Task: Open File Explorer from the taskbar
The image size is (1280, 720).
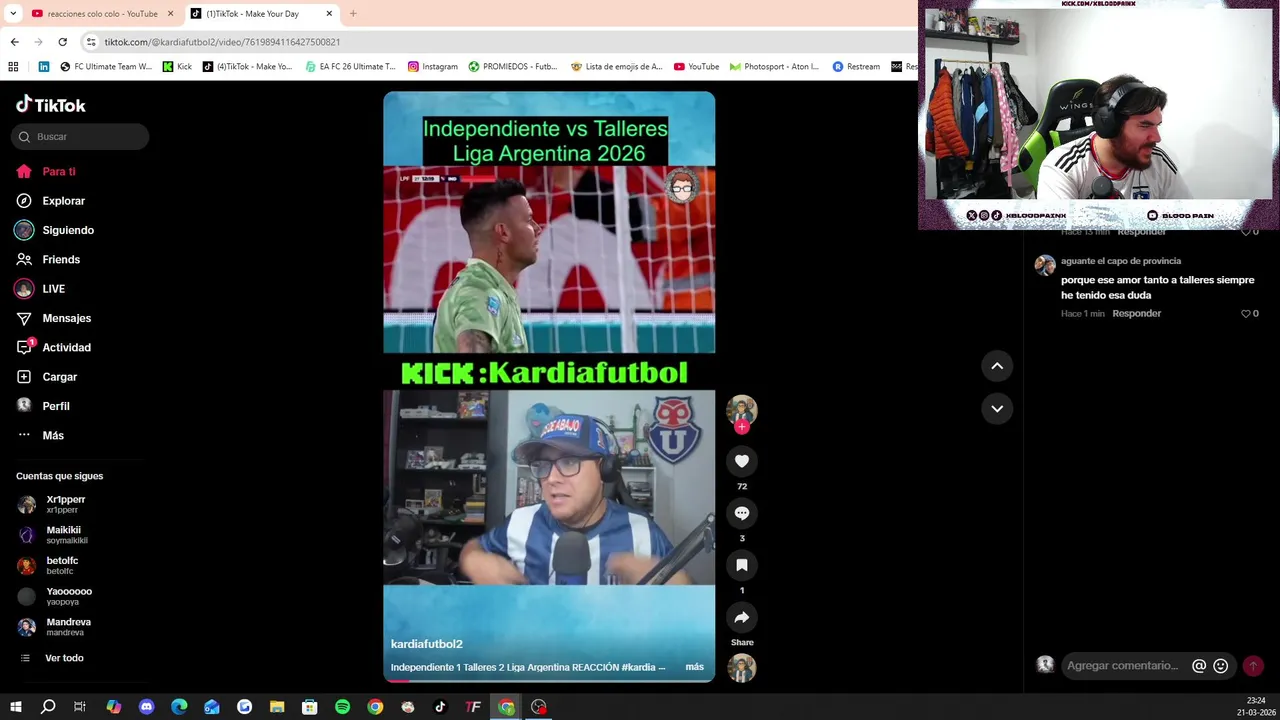Action: 277,707
